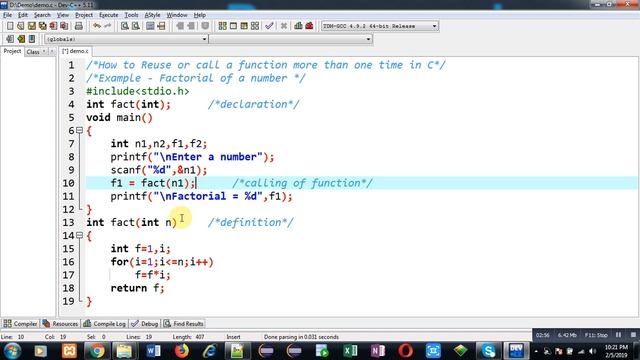Click the Delete Profiling Information red icon

[309, 26]
